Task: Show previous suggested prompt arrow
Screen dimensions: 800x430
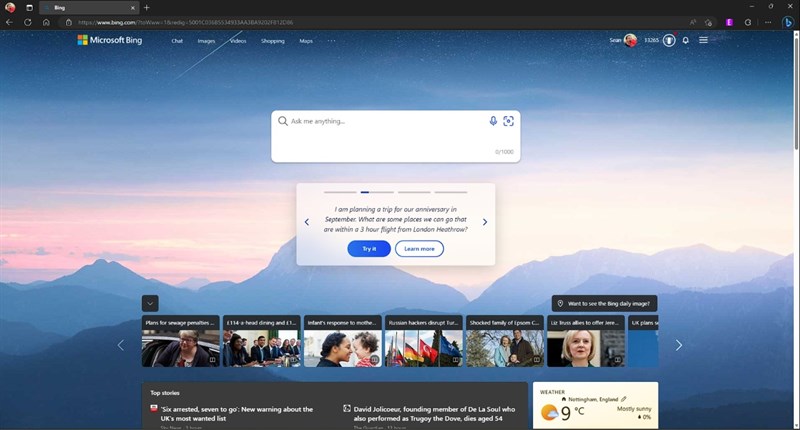Action: click(307, 222)
